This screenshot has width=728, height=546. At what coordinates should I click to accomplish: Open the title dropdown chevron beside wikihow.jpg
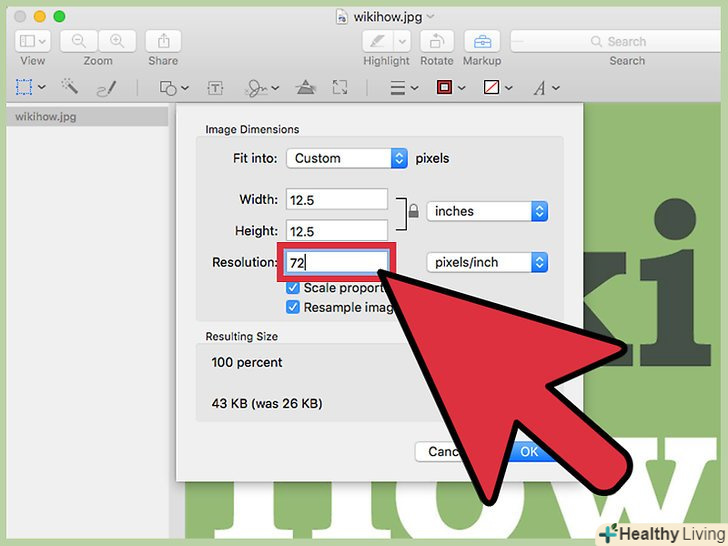[430, 17]
